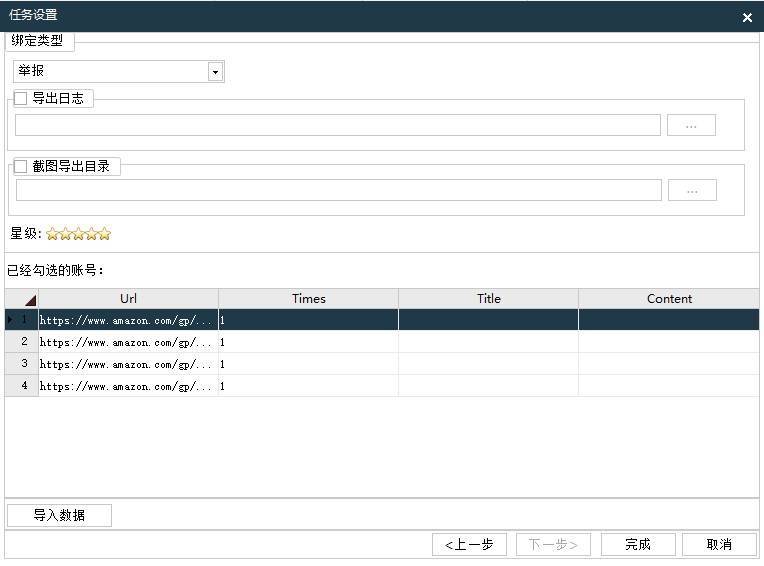Sort the table by the Url column header

point(128,299)
